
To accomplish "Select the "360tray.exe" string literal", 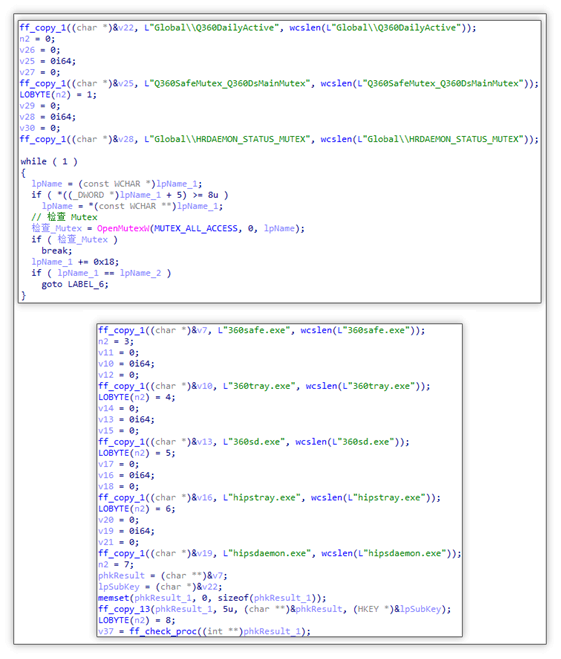I will (x=259, y=386).
